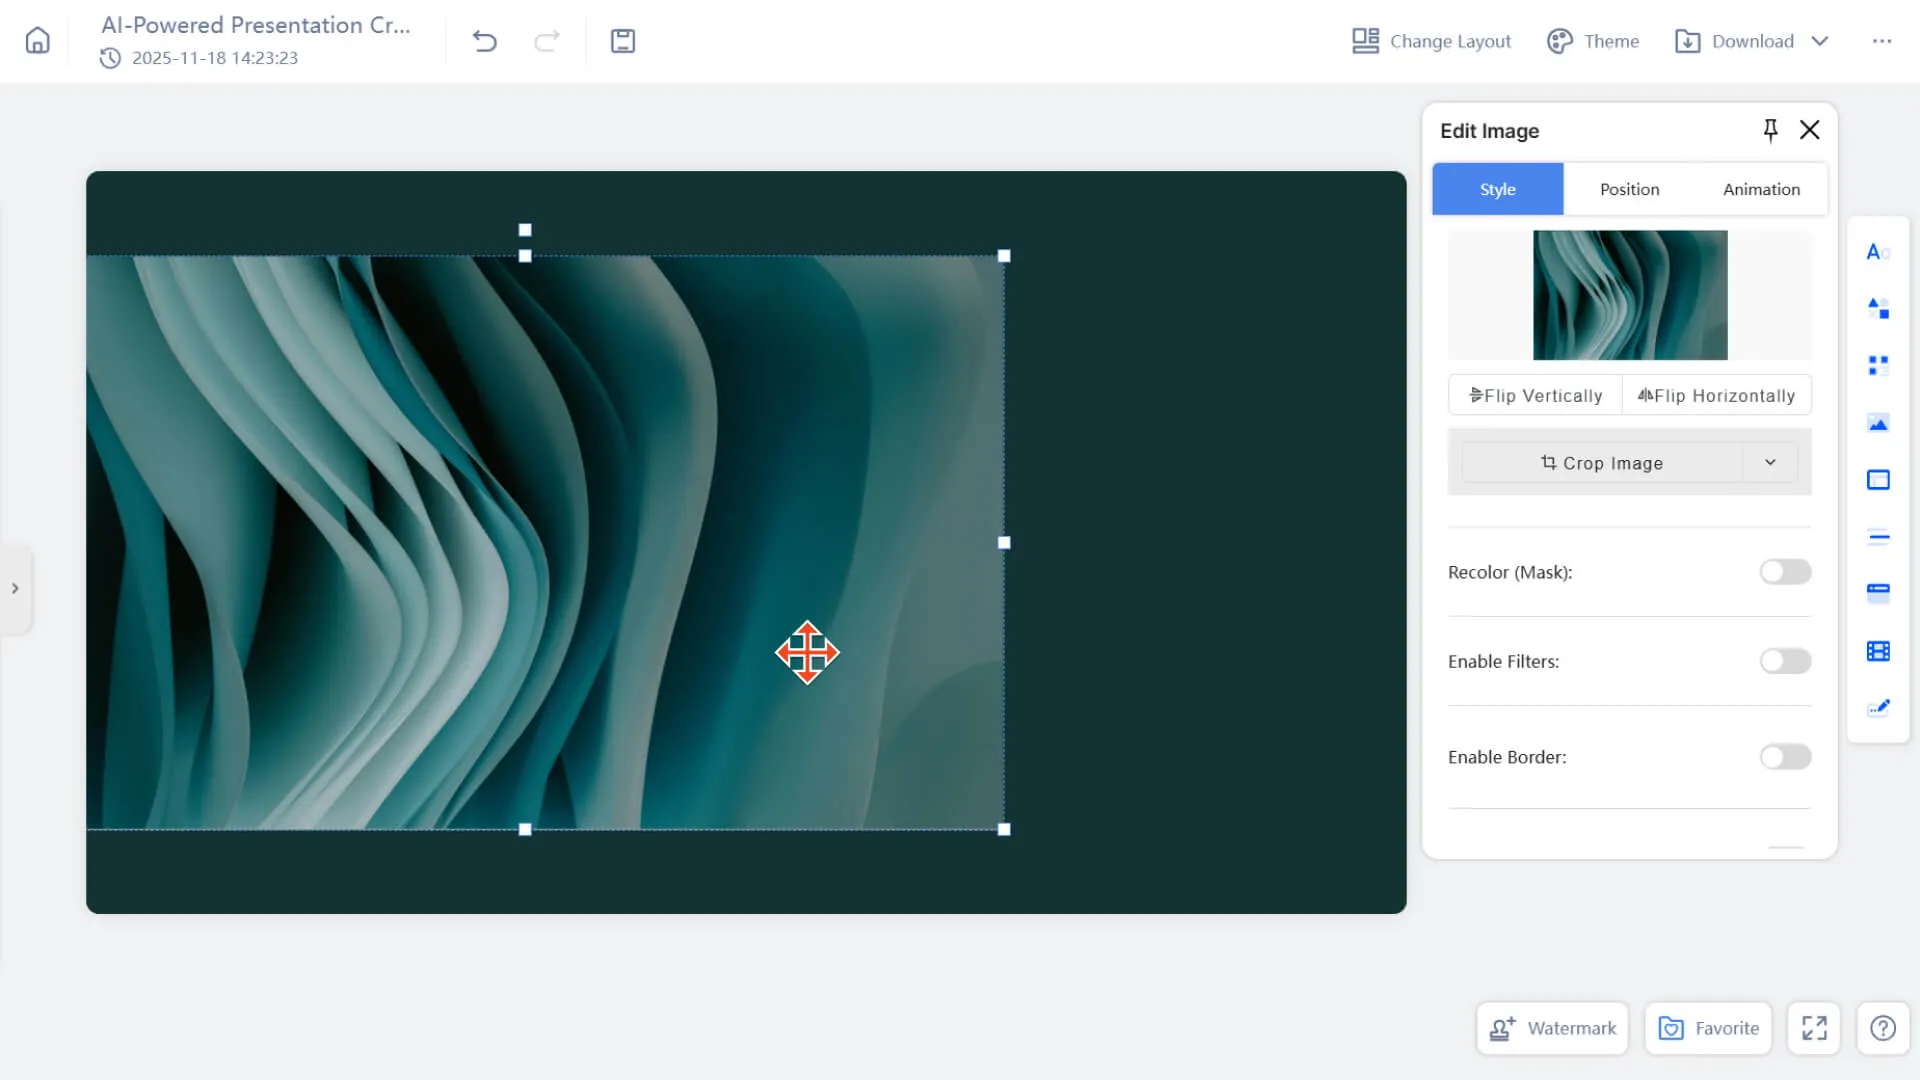The image size is (1920, 1080).
Task: Go to home via the house icon
Action: (x=37, y=41)
